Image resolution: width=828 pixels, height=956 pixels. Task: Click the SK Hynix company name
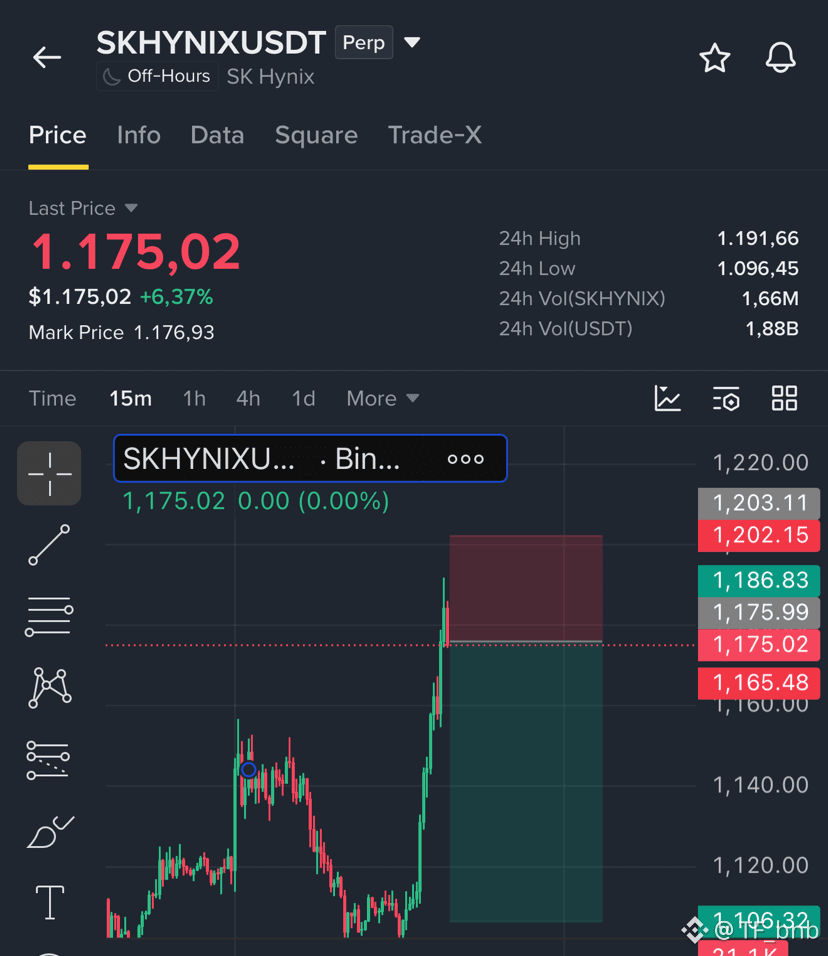pyautogui.click(x=270, y=77)
